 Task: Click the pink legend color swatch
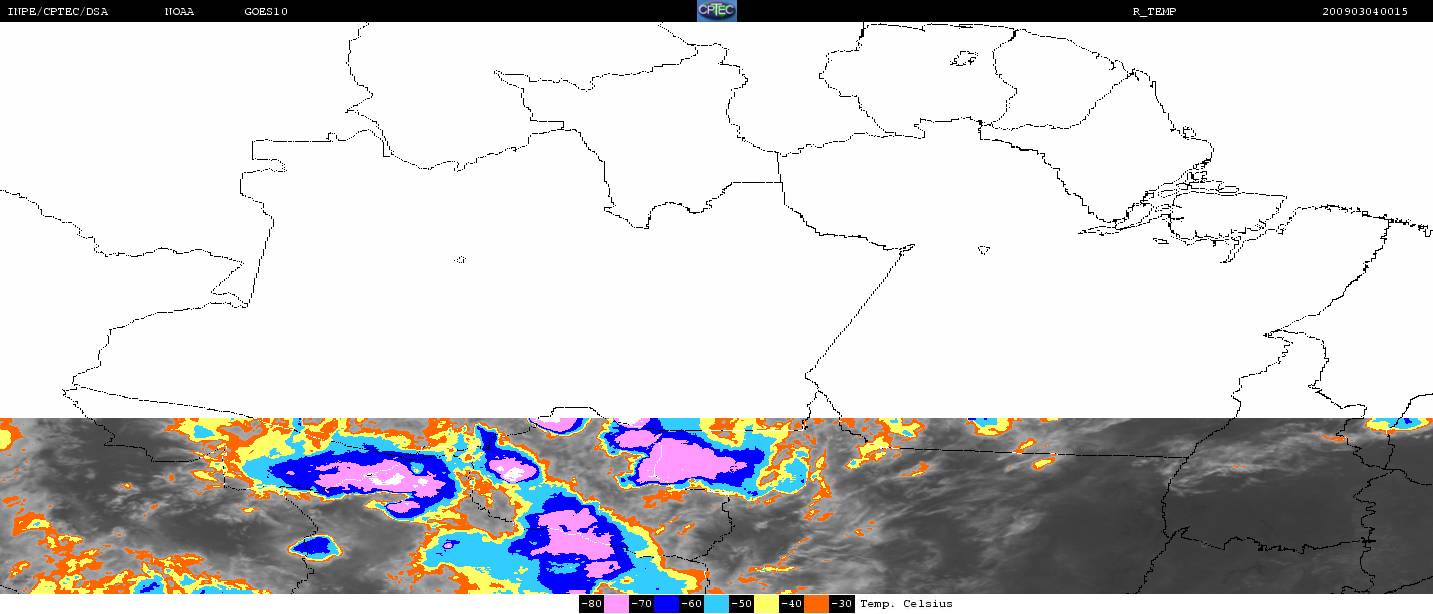pyautogui.click(x=617, y=604)
